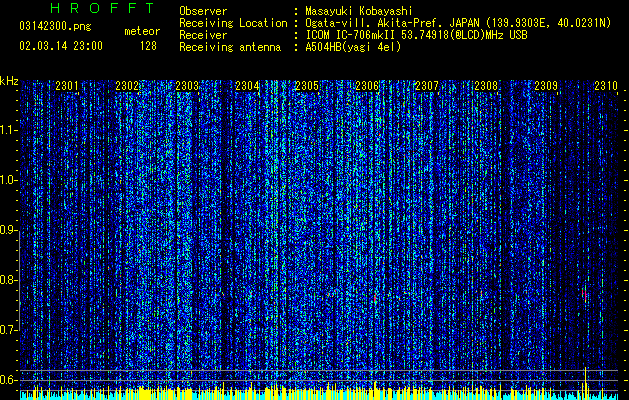Select the filename 03142300.png

55,27
